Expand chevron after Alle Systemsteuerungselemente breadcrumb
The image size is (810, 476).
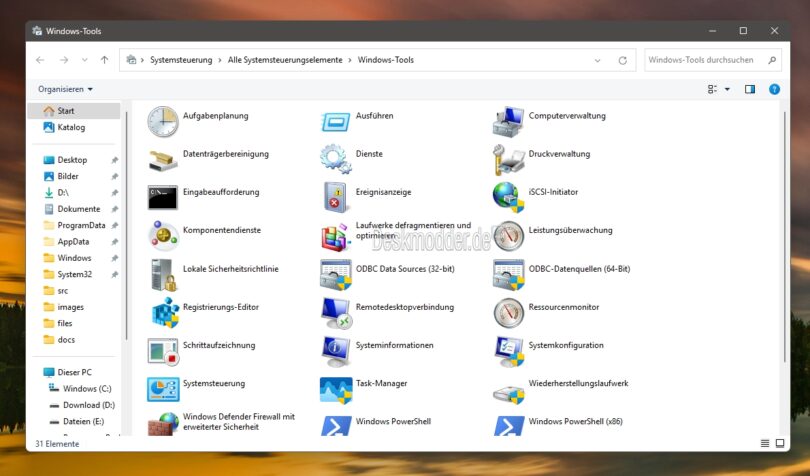click(x=350, y=60)
